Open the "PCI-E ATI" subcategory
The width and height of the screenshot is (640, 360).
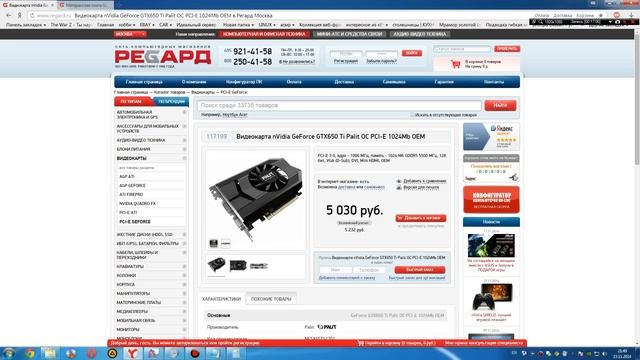pos(128,213)
